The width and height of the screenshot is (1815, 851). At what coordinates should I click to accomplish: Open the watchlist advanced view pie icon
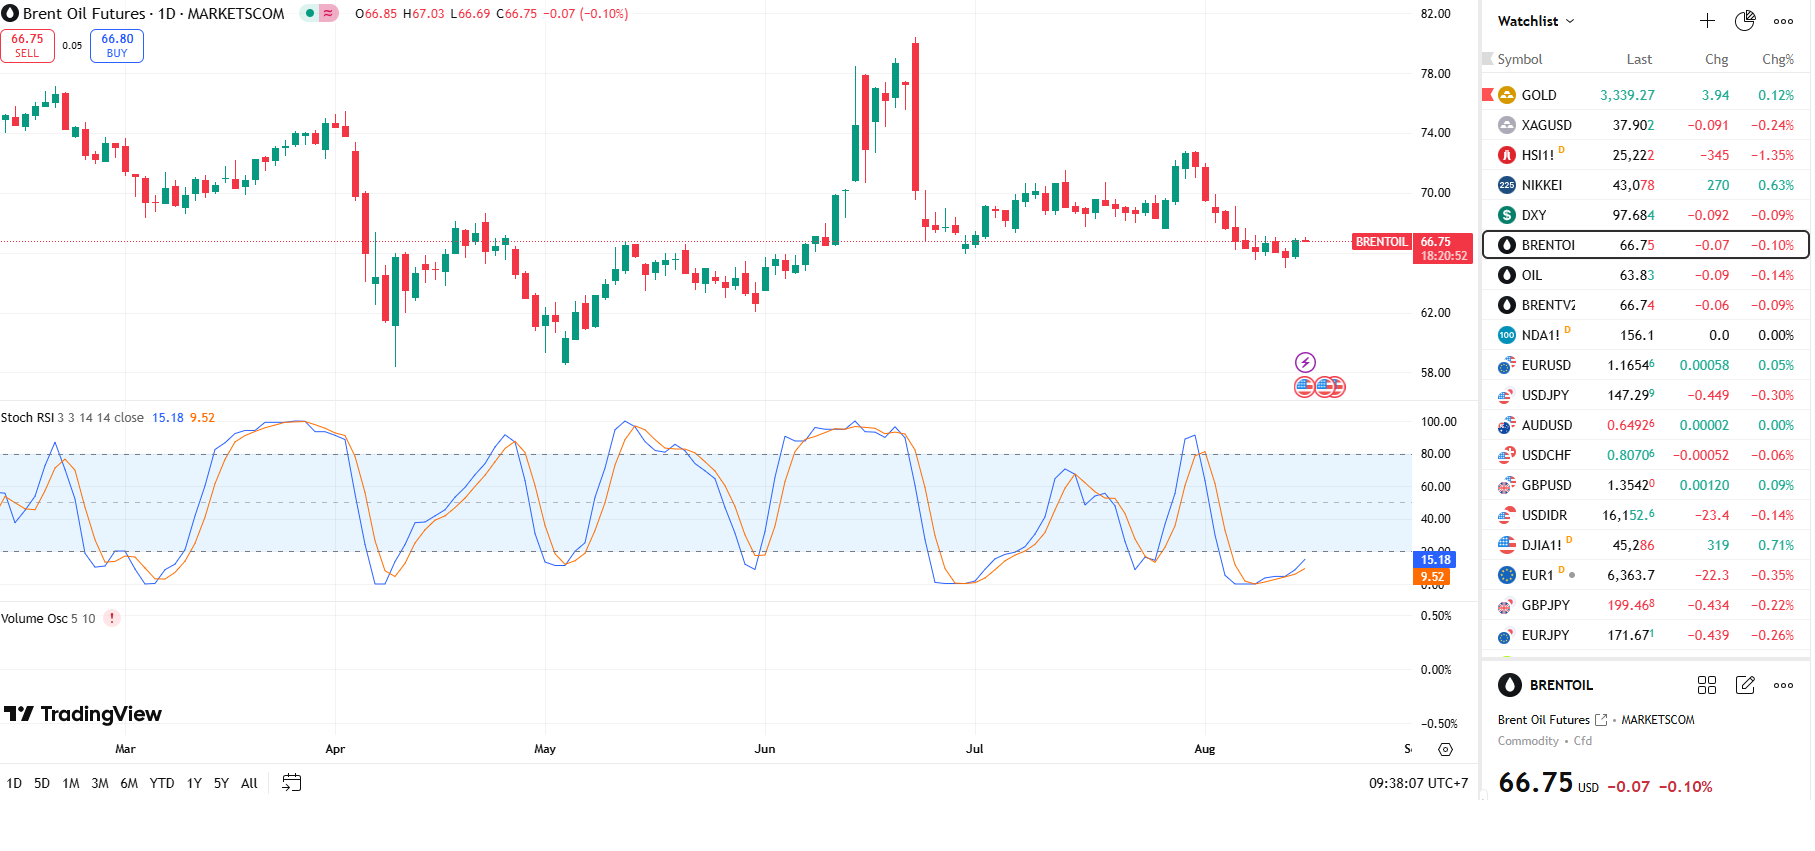coord(1745,21)
